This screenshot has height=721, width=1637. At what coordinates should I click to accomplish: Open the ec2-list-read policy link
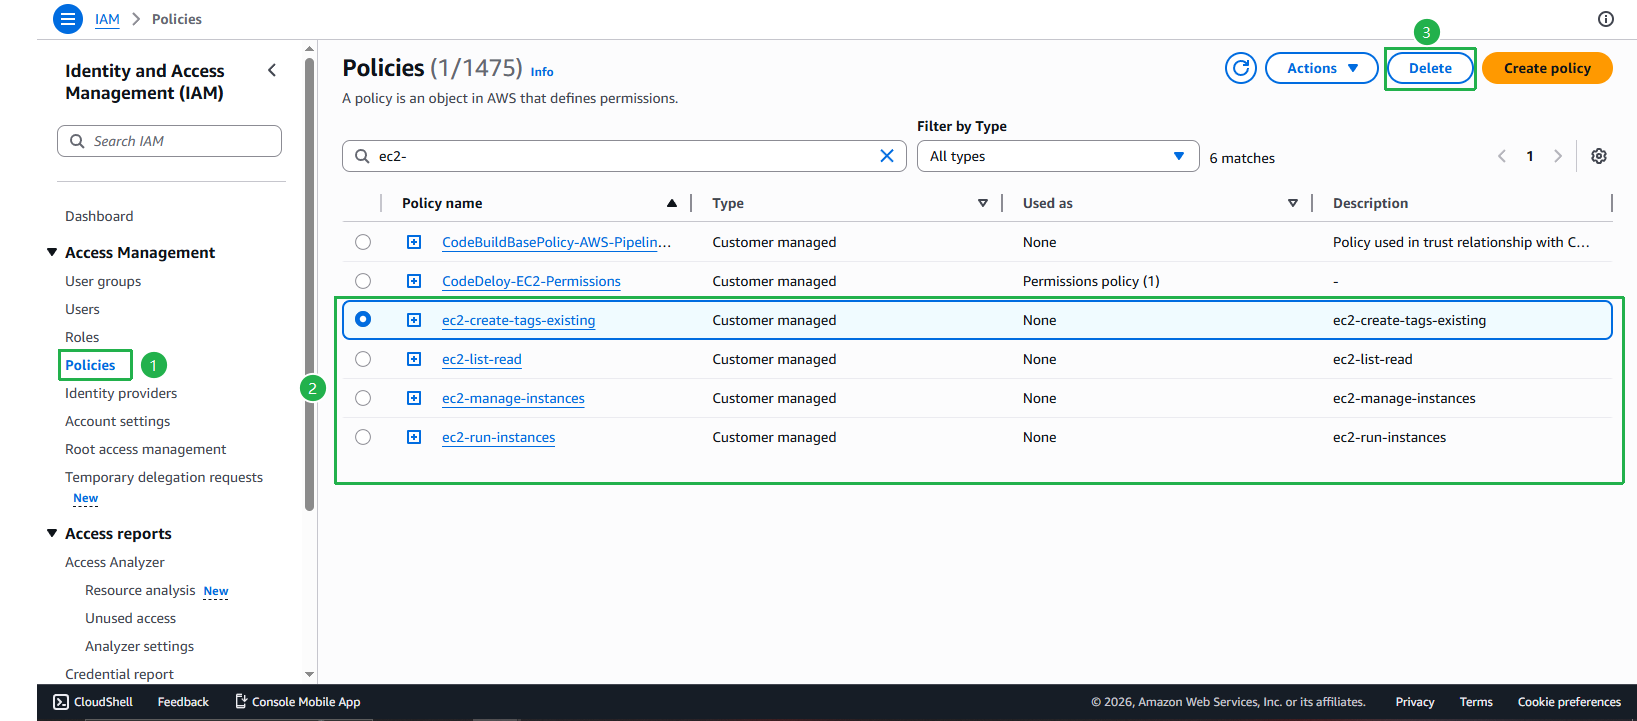point(482,359)
